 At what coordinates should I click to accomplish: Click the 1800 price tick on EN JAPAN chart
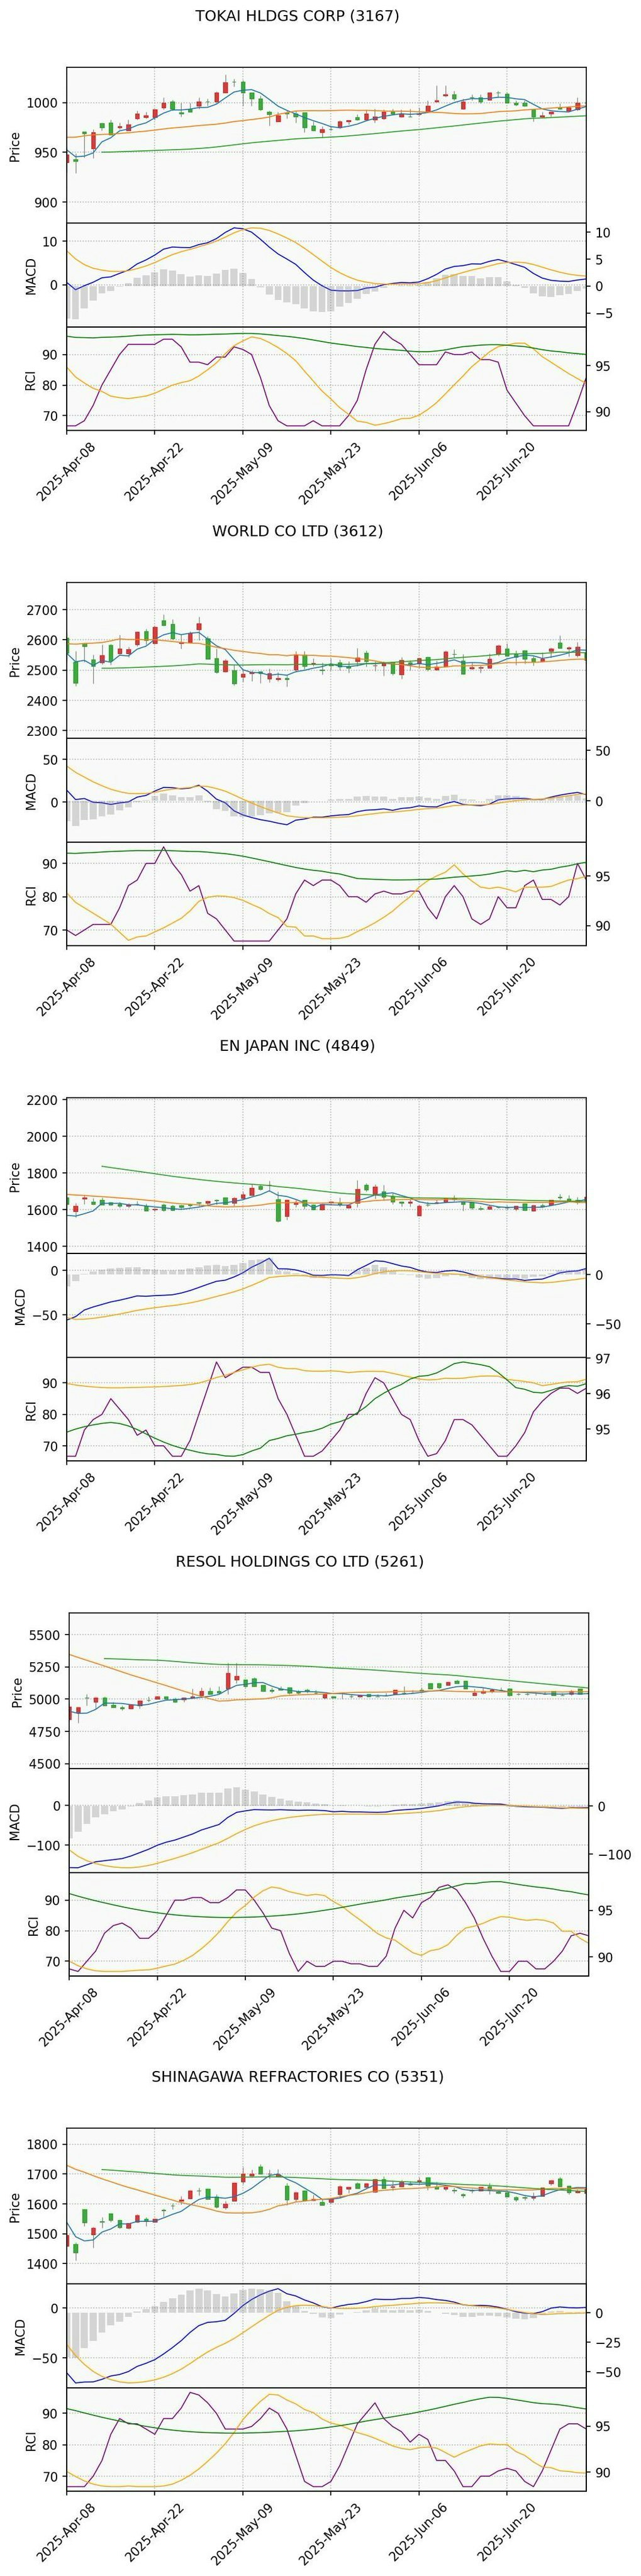(x=43, y=1173)
